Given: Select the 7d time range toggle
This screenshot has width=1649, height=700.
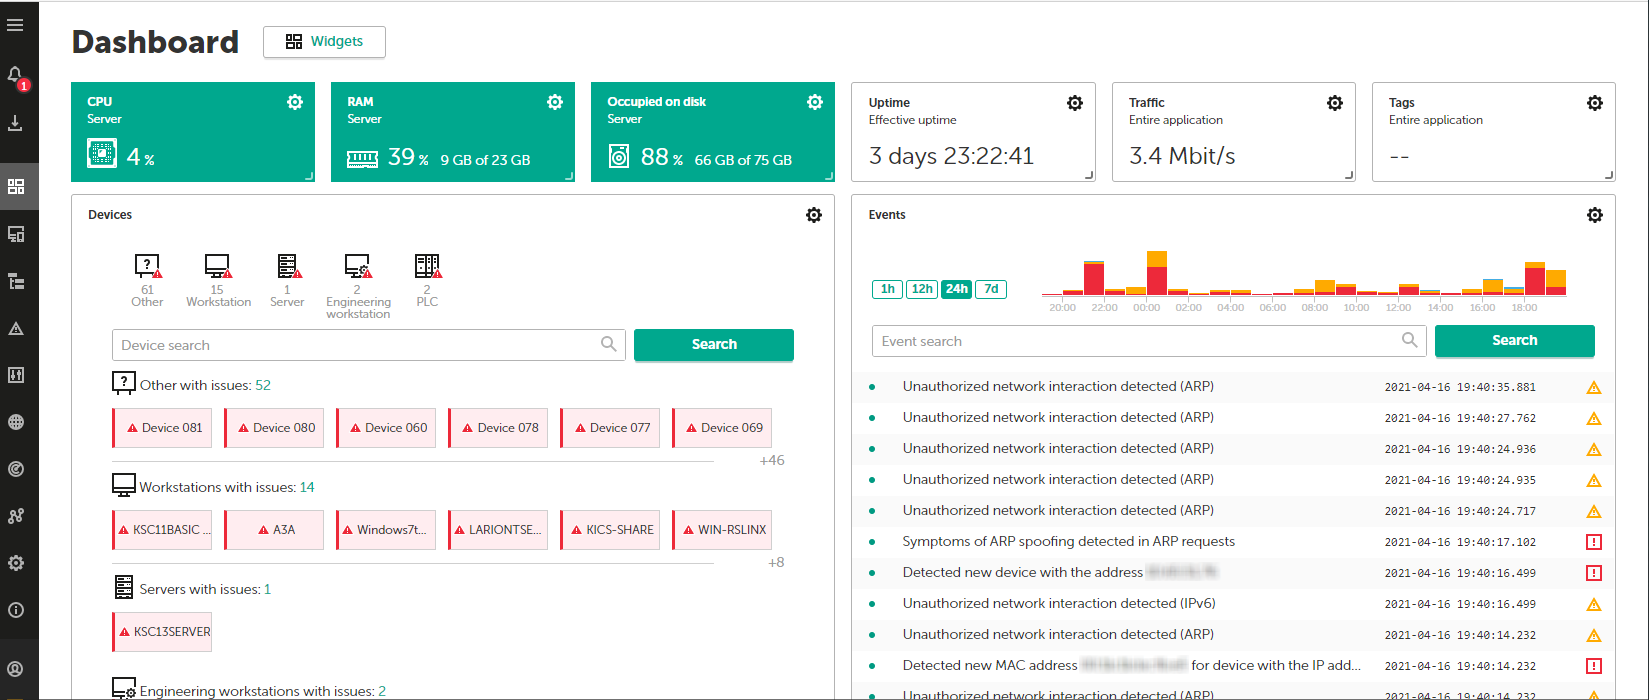Looking at the screenshot, I should pos(991,289).
